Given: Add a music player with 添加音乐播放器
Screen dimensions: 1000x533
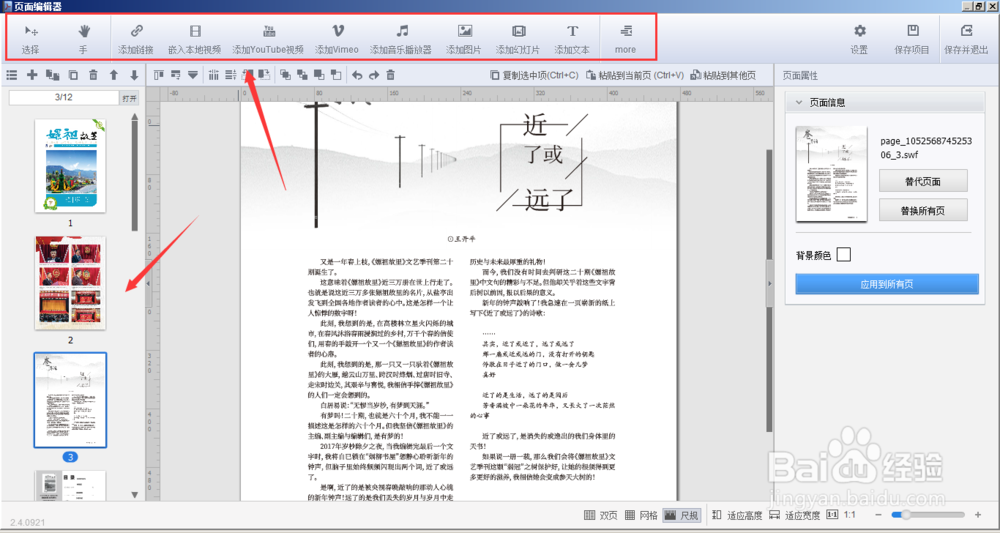Looking at the screenshot, I should click(x=401, y=38).
